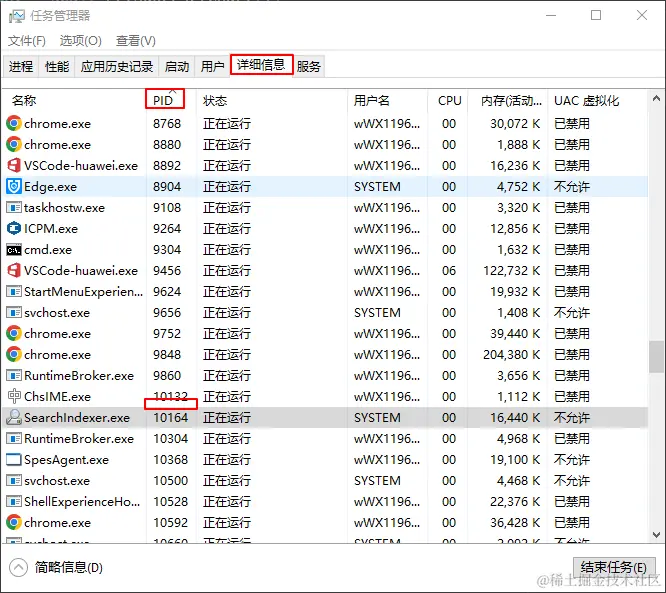Select the 204,380 K memory value
The height and width of the screenshot is (593, 666).
coord(511,355)
